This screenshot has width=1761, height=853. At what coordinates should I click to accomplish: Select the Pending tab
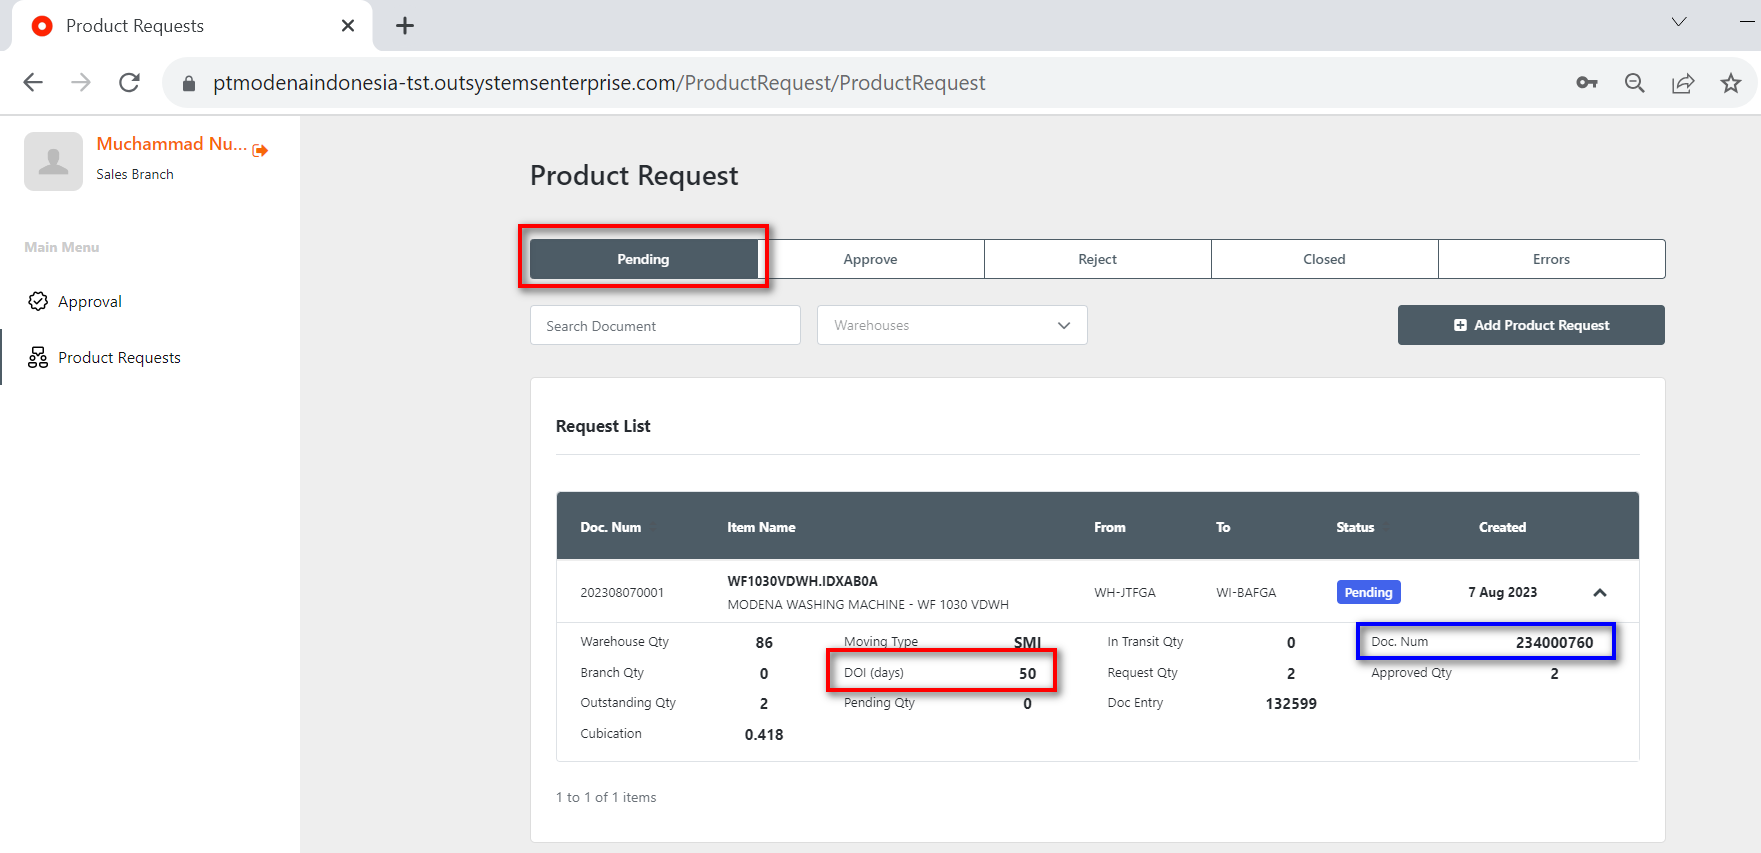click(643, 259)
